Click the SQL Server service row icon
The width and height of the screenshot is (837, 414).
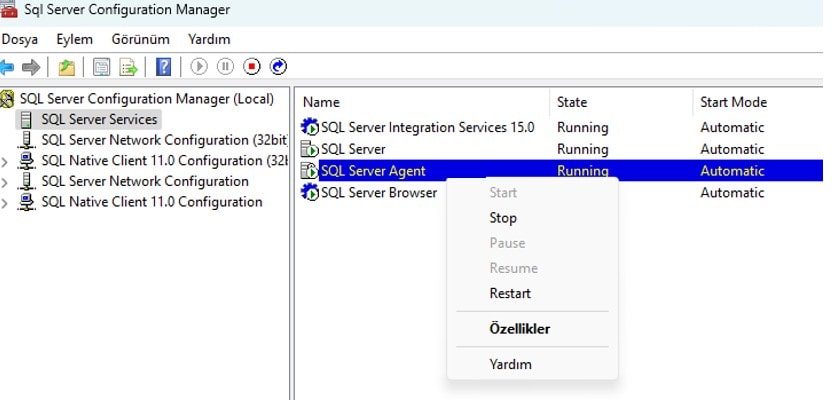(310, 149)
